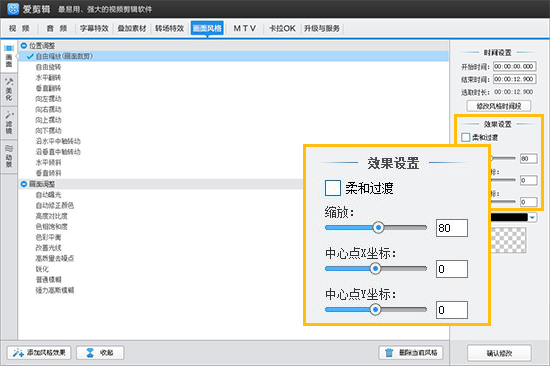
Task: Select the 向下摆动 effect
Action: tap(48, 131)
